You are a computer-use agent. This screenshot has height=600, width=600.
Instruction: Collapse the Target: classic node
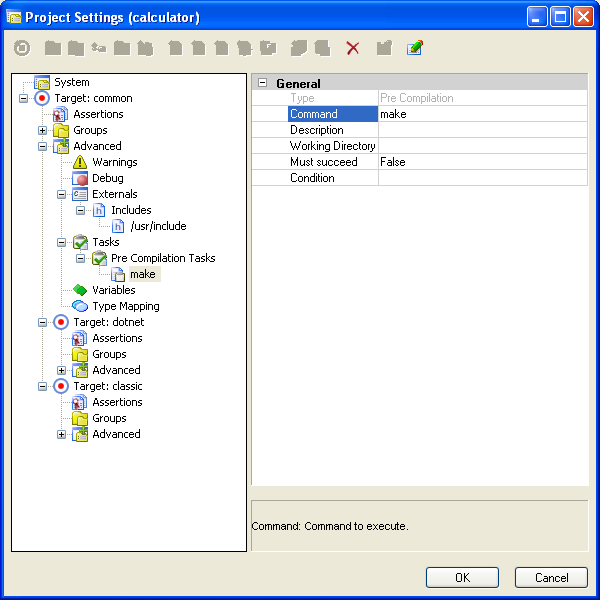(42, 386)
